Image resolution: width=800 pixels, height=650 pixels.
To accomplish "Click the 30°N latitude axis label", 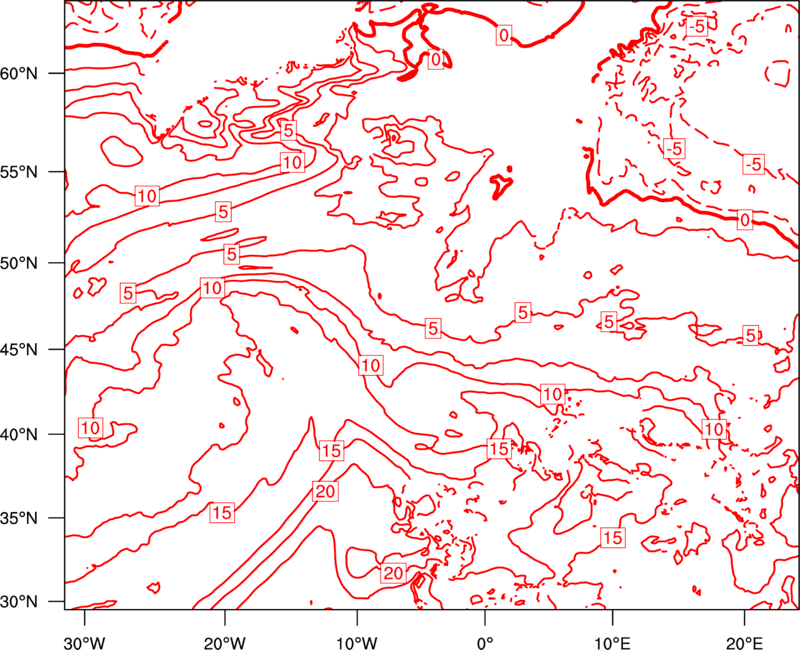I will click(19, 602).
